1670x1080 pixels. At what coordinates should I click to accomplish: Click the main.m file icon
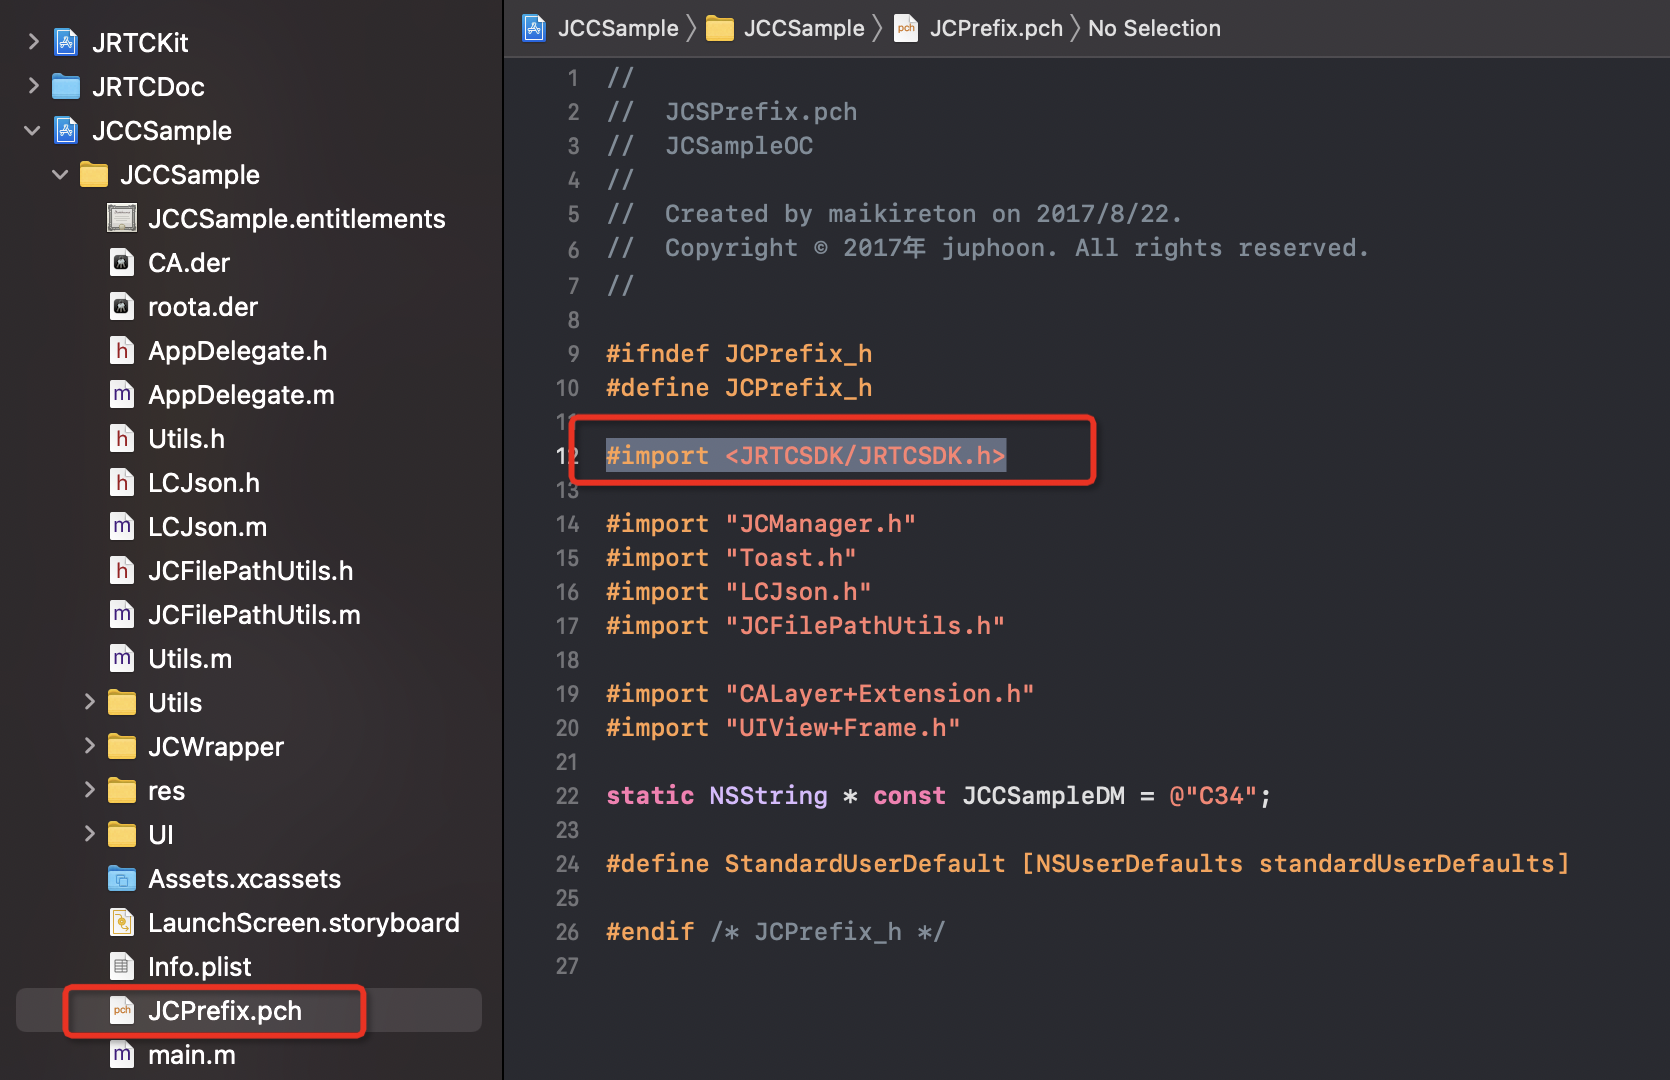[x=122, y=1054]
